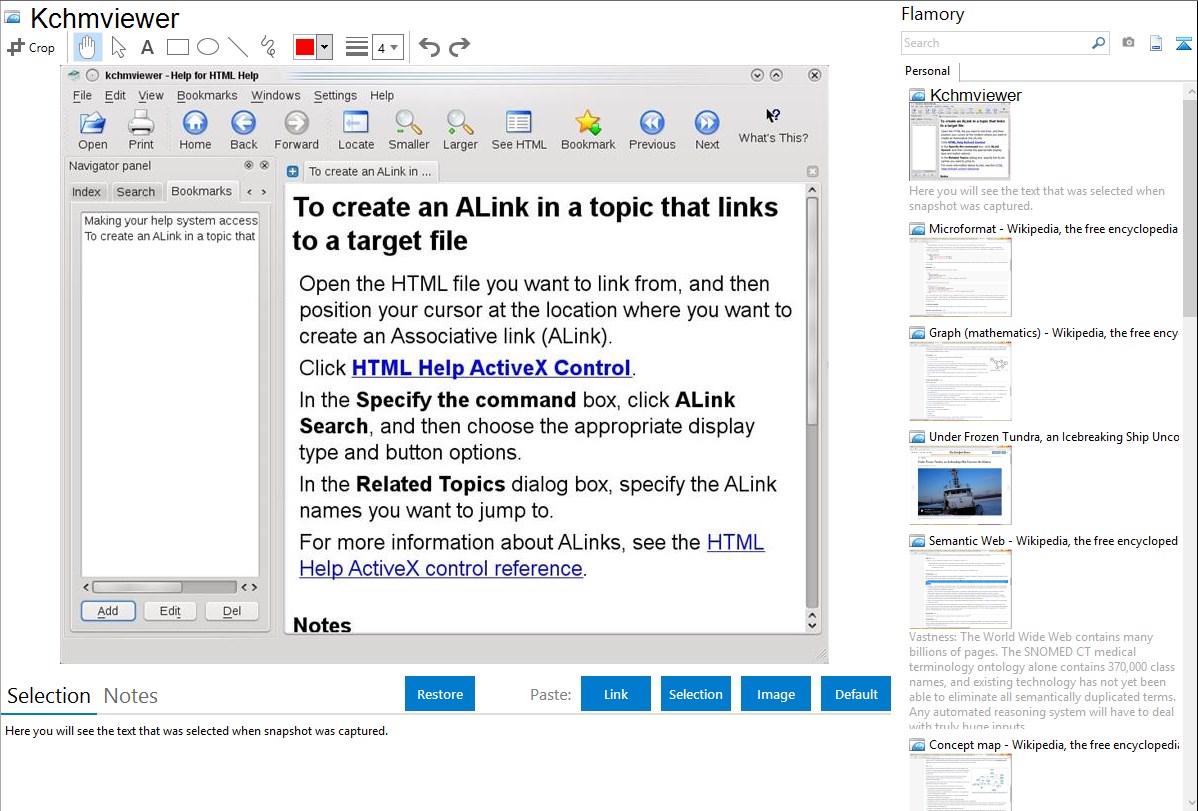Image resolution: width=1198 pixels, height=811 pixels.
Task: Click the Bookmark star icon
Action: click(588, 130)
